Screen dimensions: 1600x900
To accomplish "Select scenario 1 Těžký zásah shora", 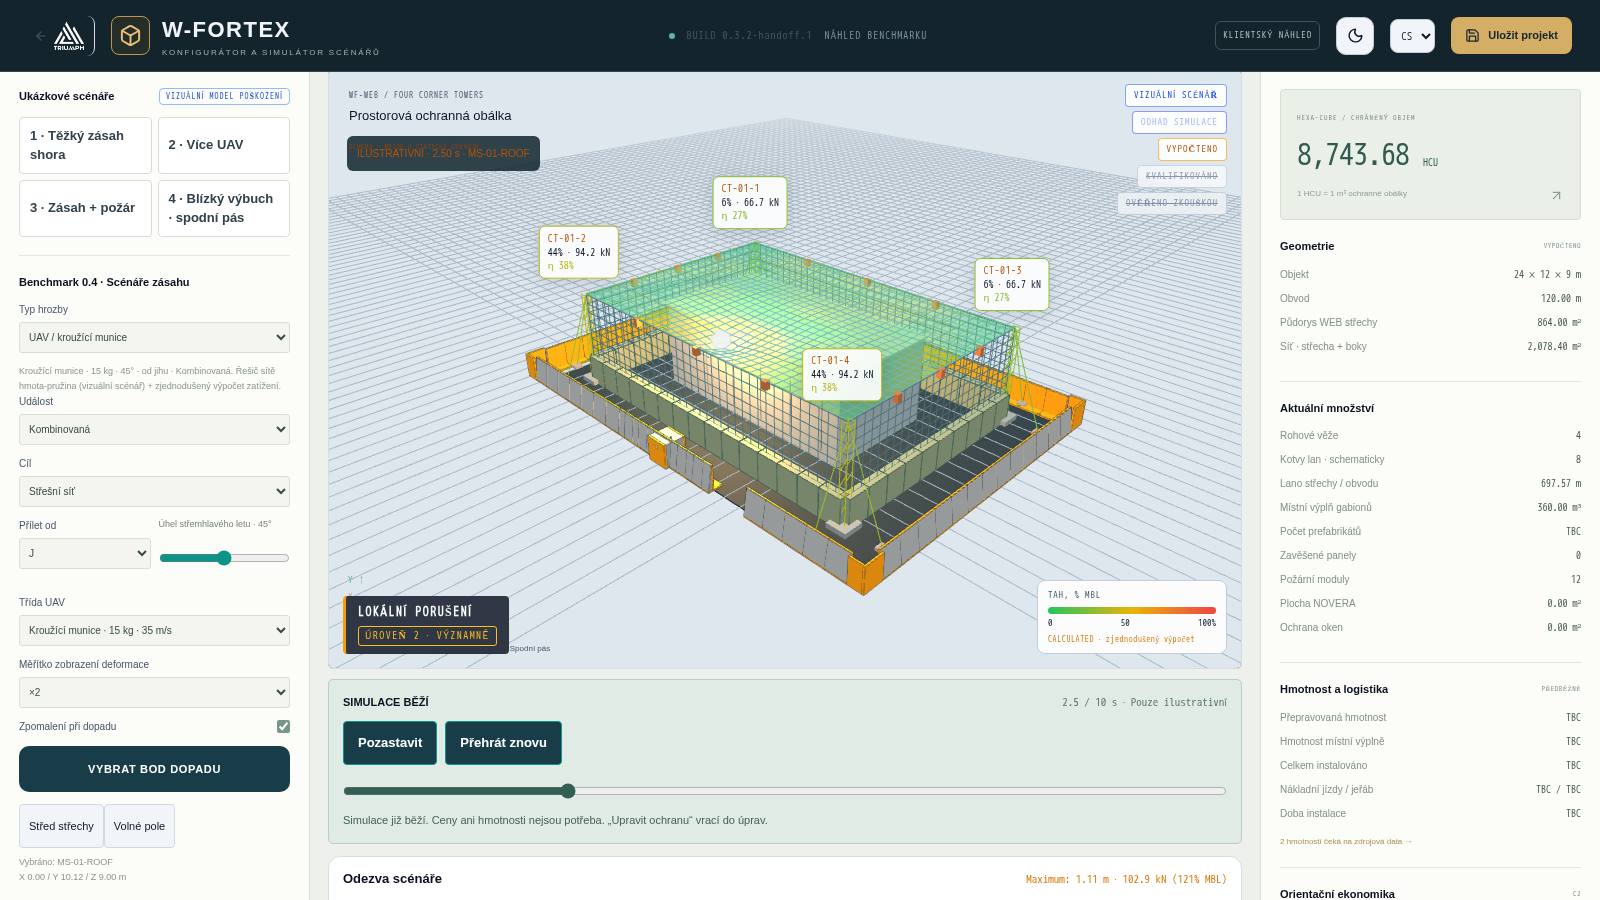I will tap(85, 145).
